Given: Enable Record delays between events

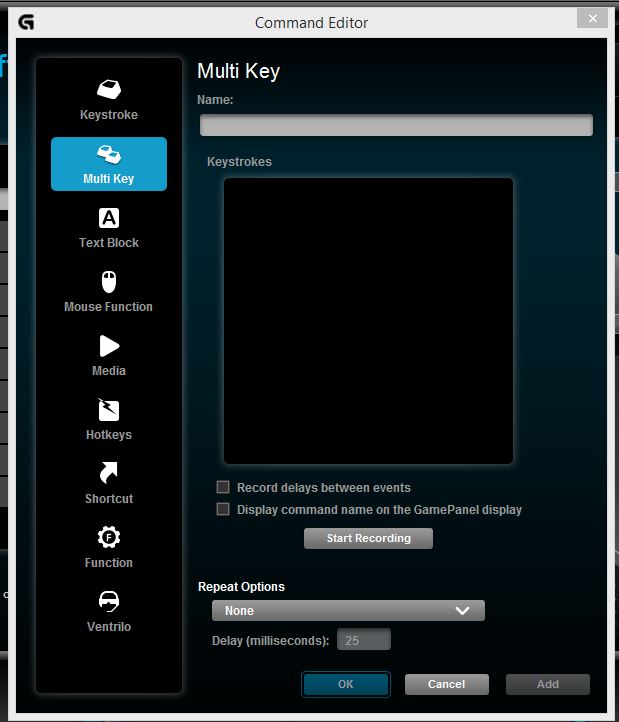Looking at the screenshot, I should 224,488.
